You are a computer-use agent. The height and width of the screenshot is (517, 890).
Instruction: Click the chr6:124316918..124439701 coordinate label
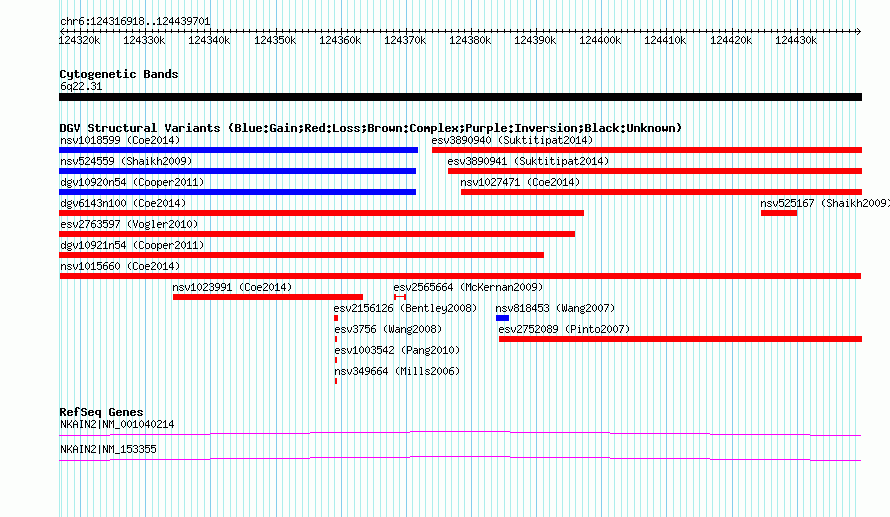(135, 22)
